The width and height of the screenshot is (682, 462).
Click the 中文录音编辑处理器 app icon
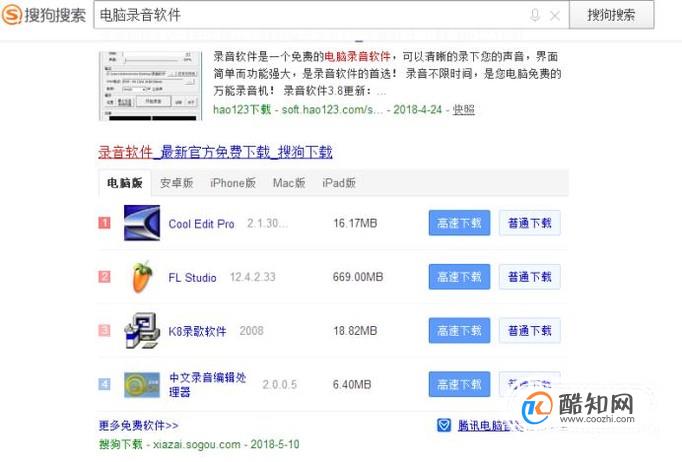click(142, 385)
